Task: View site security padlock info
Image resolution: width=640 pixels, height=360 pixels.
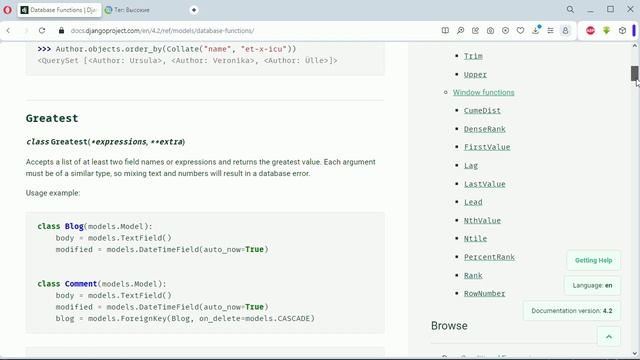Action: 61,31
